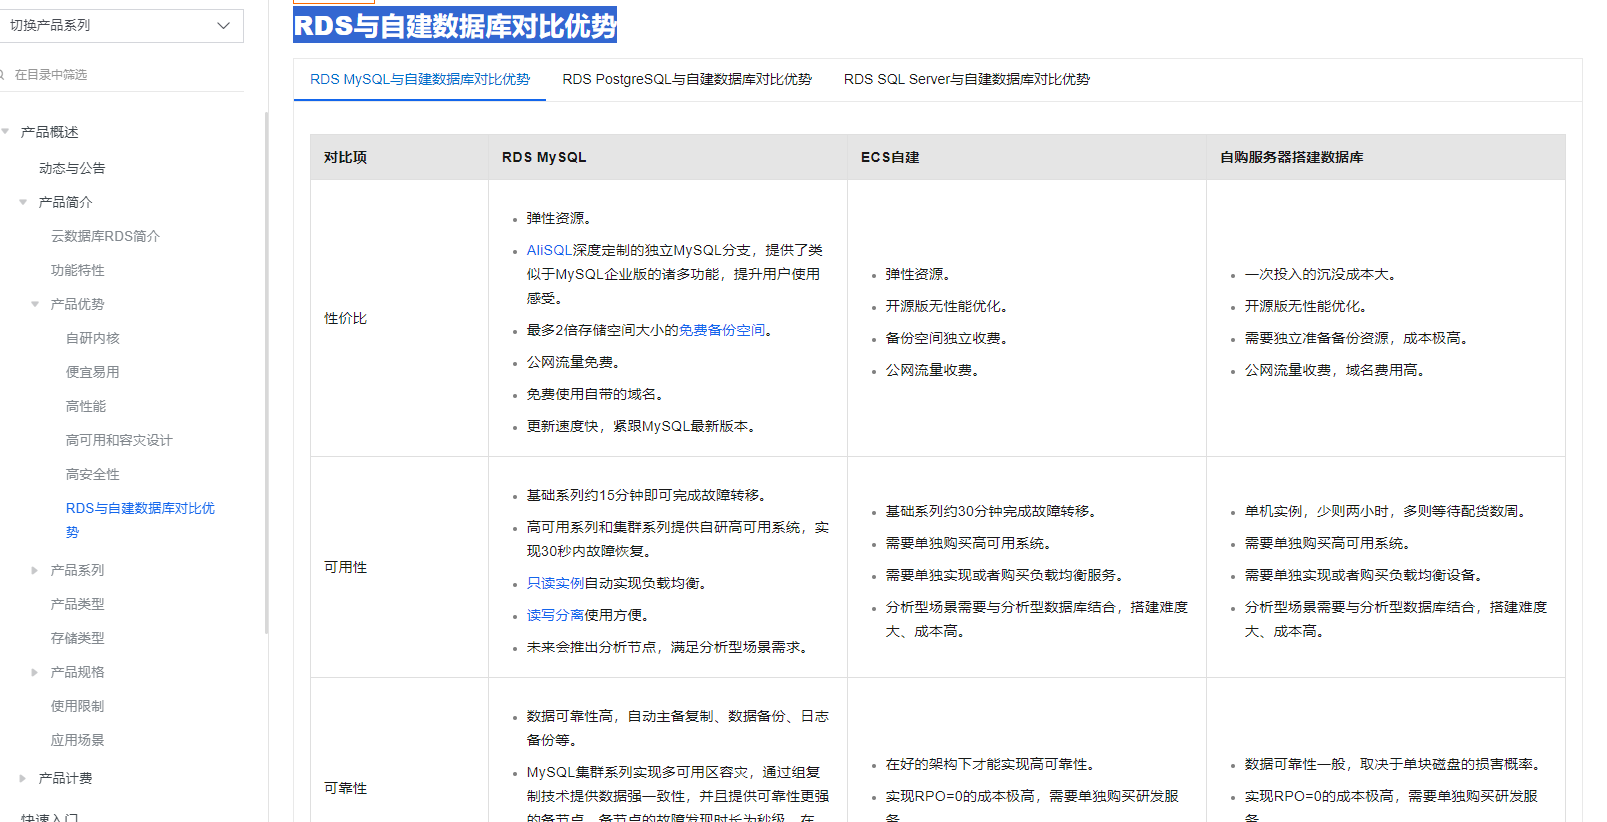Open the 只读实例 link
This screenshot has height=822, width=1607.
pos(556,583)
